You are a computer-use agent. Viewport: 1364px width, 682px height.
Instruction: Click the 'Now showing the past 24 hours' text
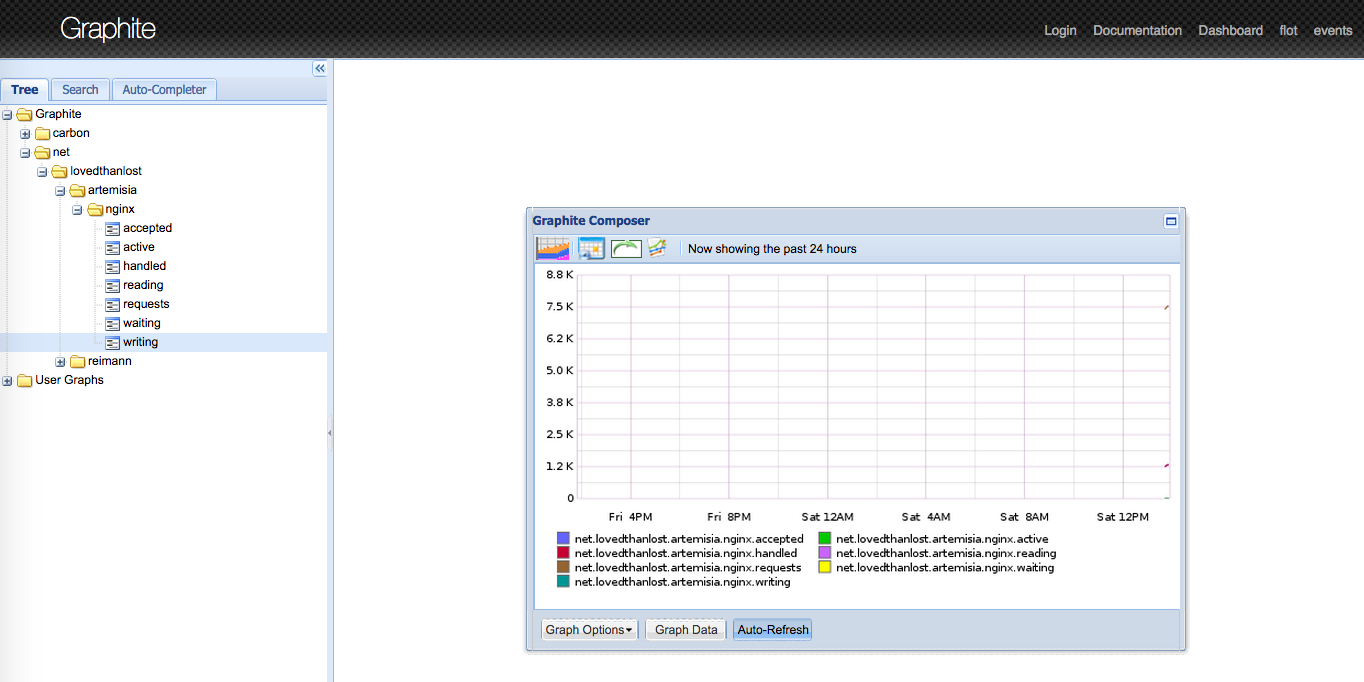(772, 249)
